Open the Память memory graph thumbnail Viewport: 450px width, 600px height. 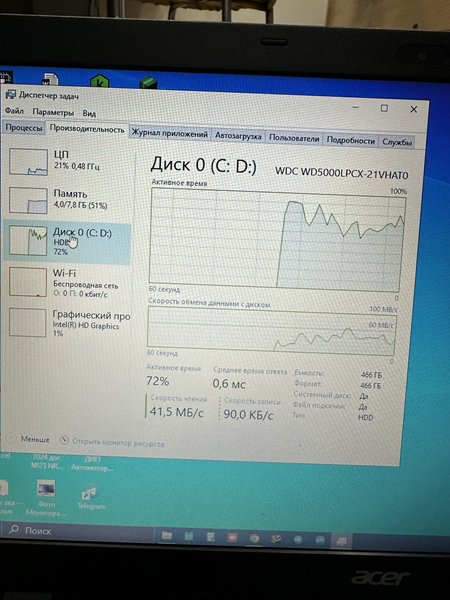29,200
